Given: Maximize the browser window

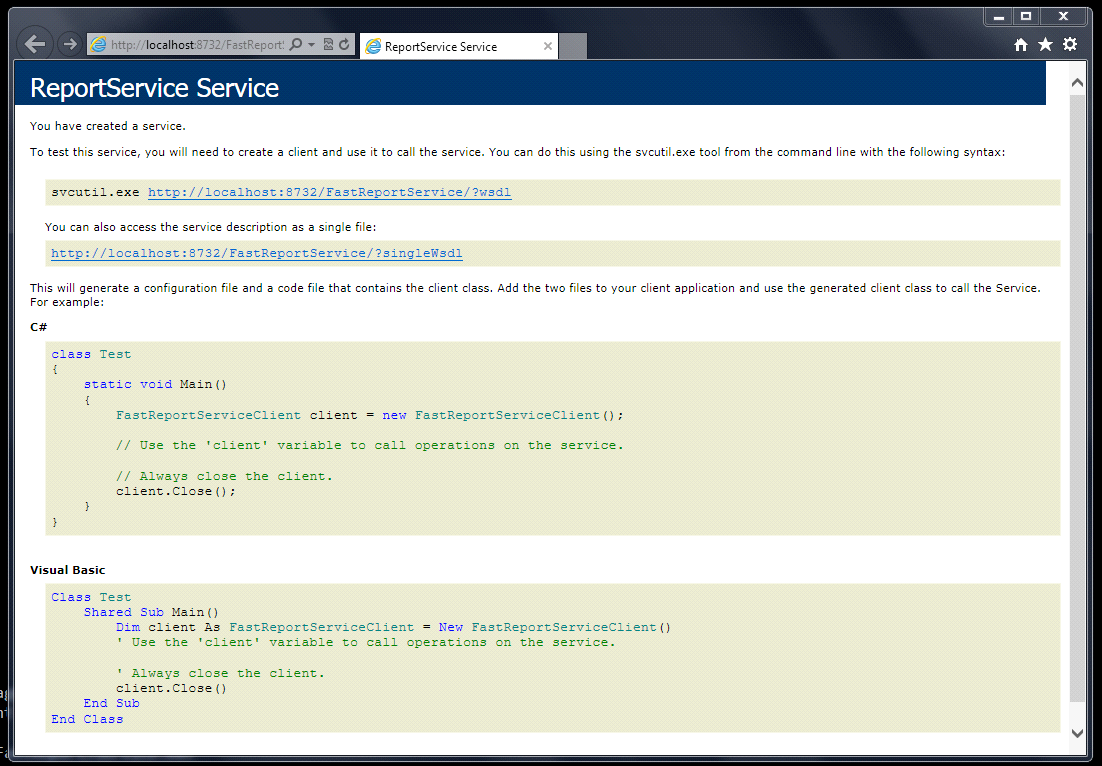Looking at the screenshot, I should (x=1026, y=16).
